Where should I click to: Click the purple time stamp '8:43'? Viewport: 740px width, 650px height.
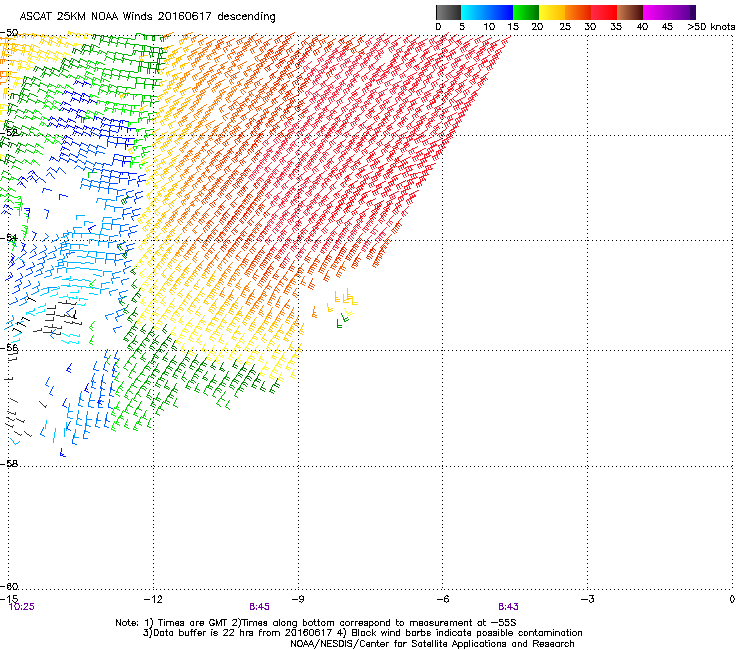508,607
